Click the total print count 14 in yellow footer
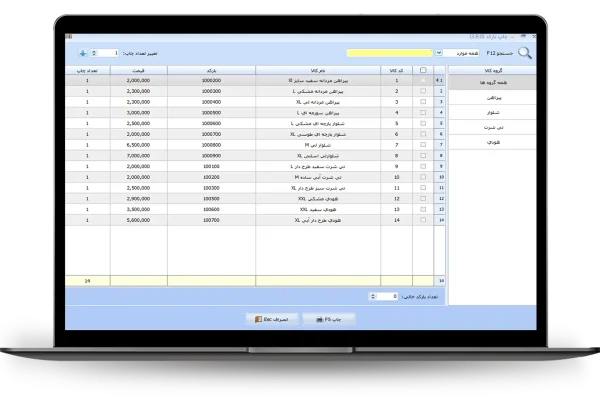Screen dimensions: 600x400 [87, 281]
